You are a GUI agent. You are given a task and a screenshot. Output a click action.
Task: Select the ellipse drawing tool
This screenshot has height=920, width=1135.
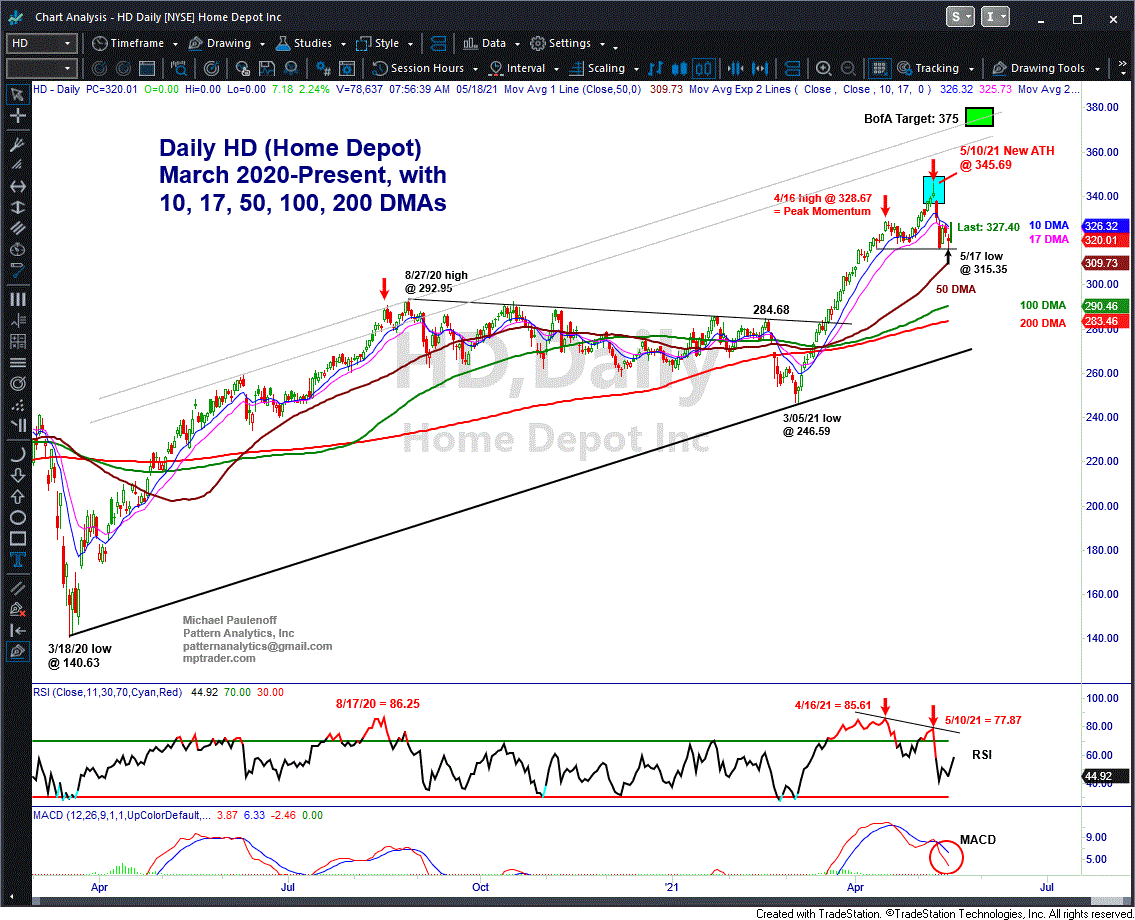point(17,518)
